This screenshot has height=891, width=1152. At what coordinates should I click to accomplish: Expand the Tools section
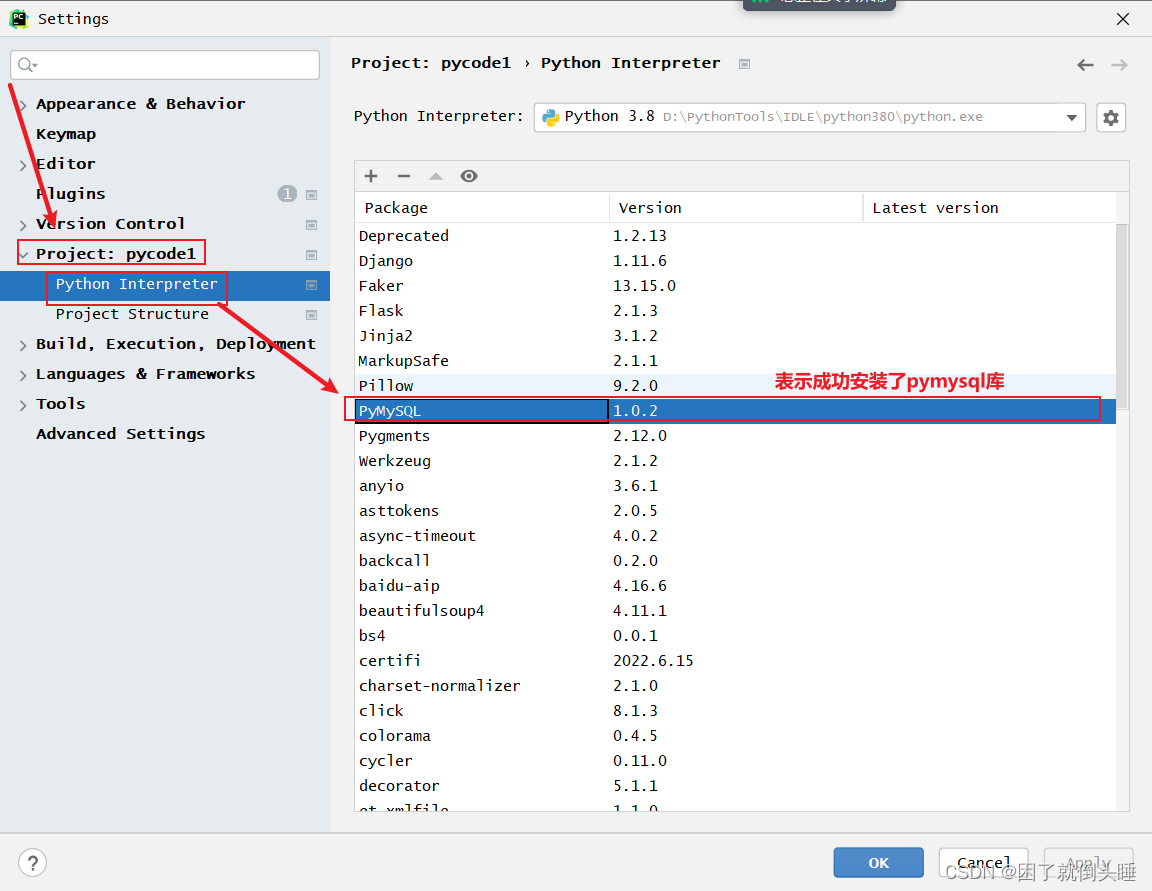point(23,405)
